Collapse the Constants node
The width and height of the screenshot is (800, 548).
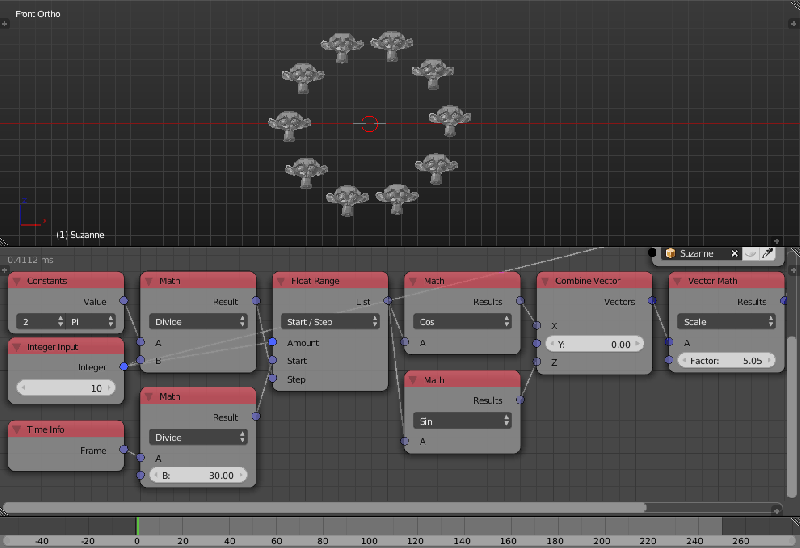click(17, 281)
